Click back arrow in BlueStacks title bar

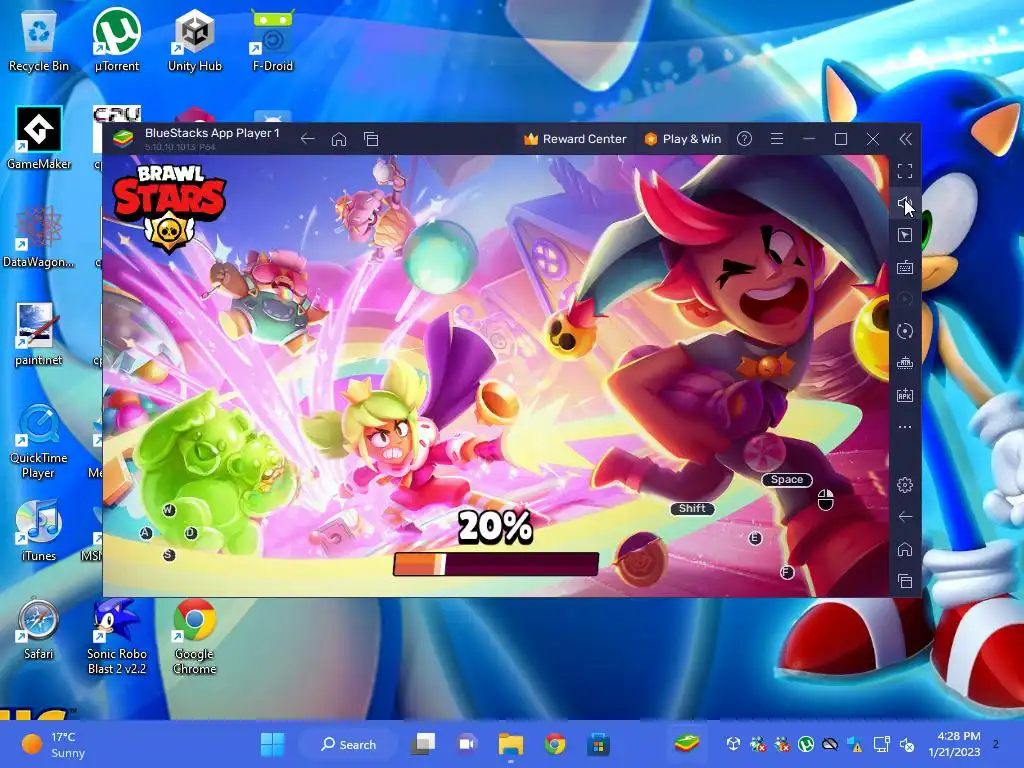click(307, 138)
